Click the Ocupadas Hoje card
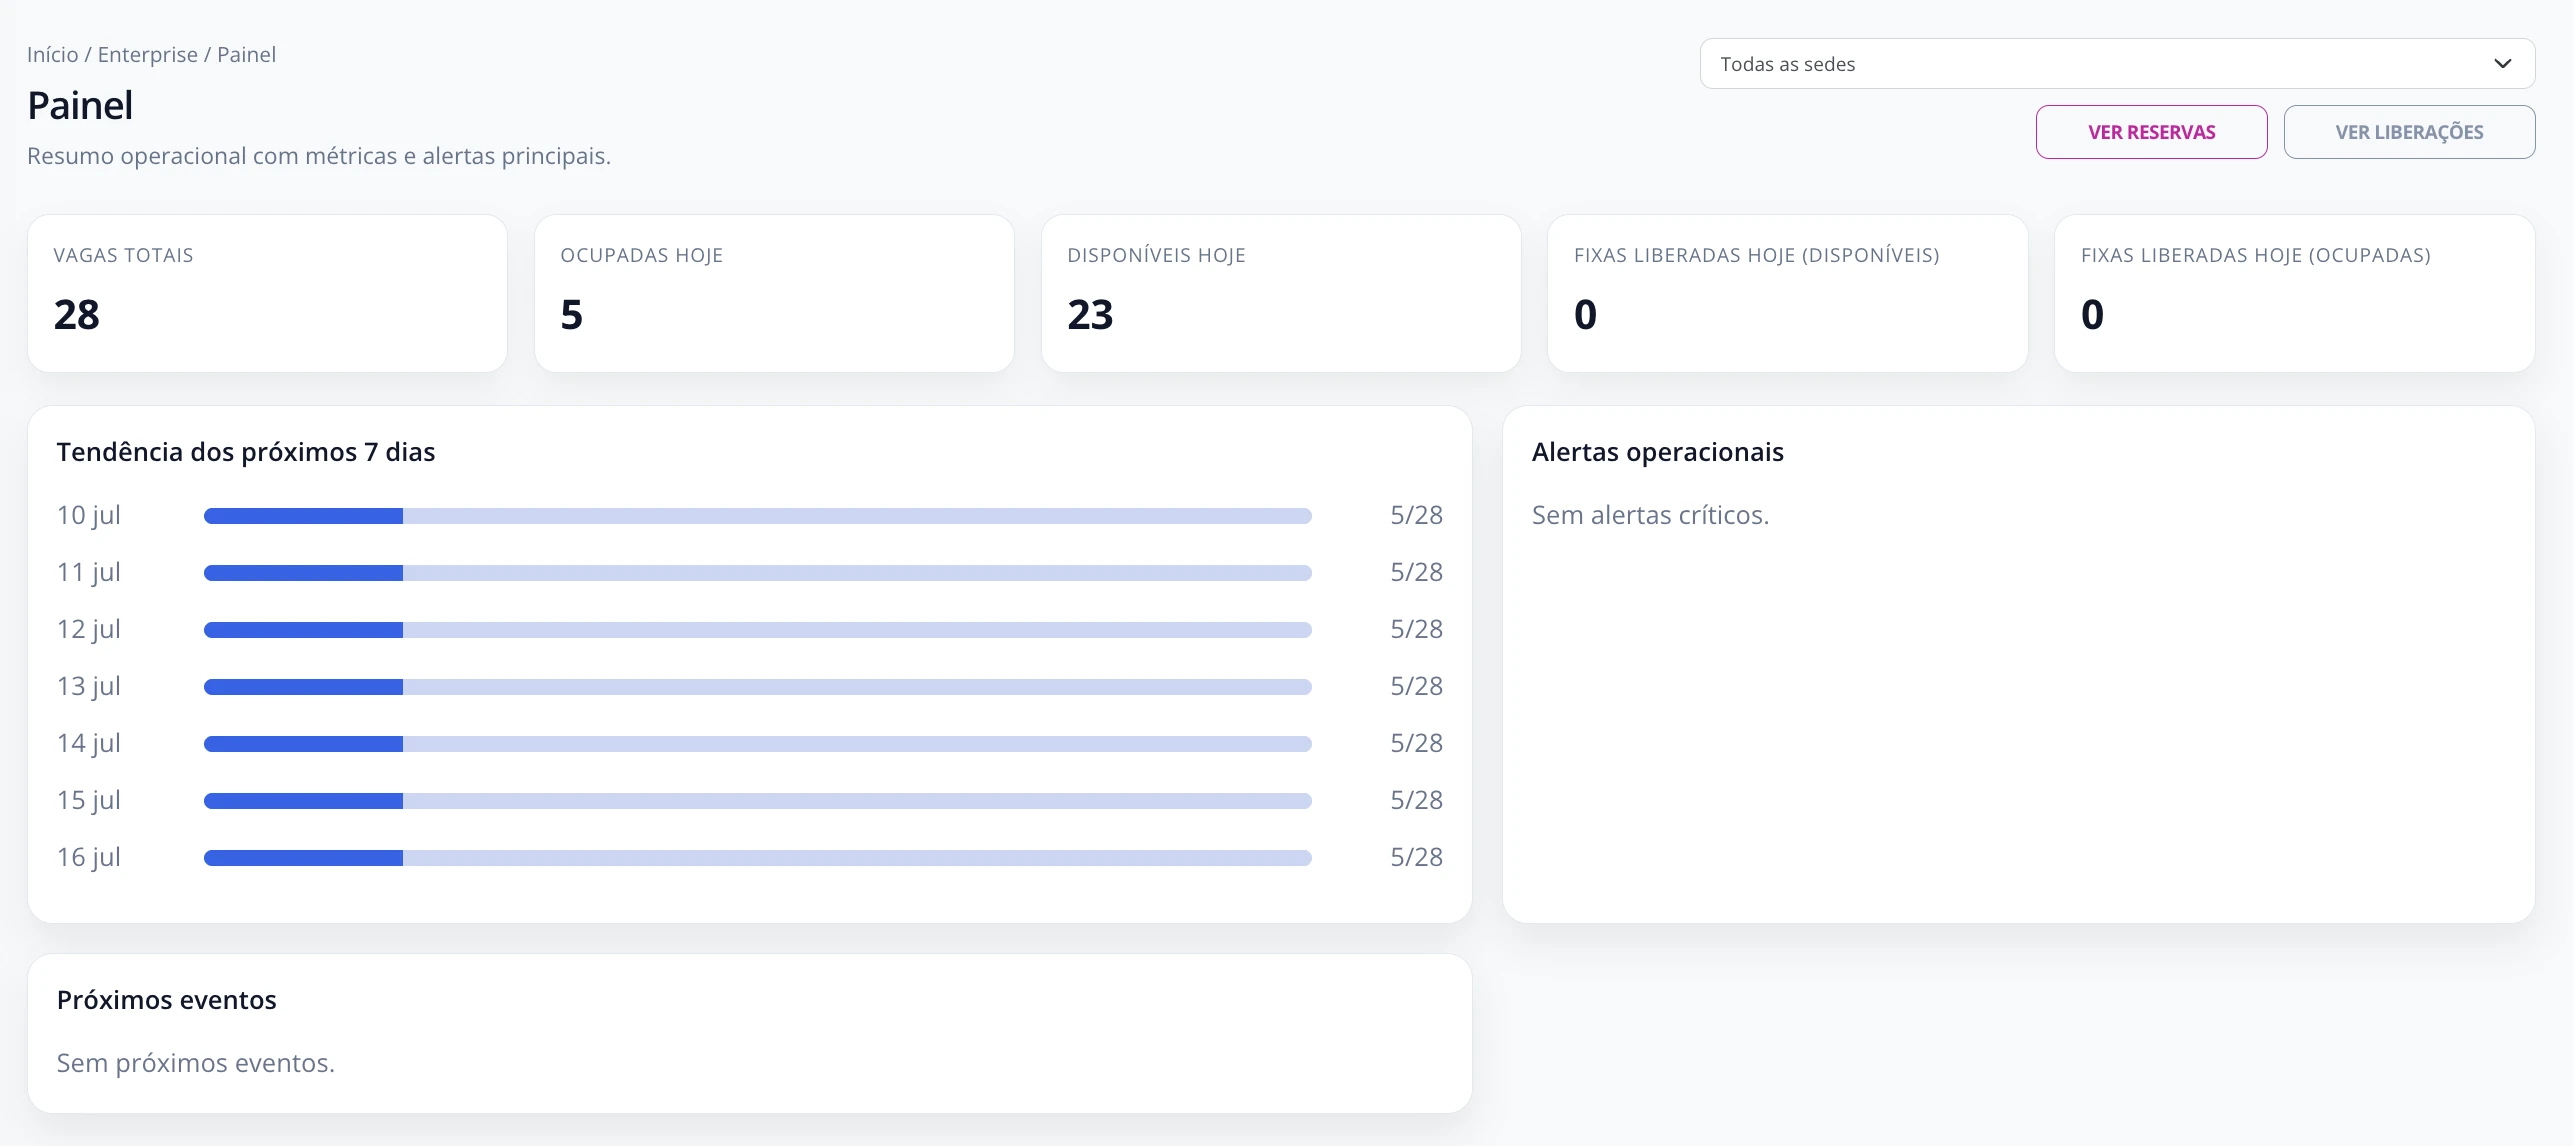Image resolution: width=2574 pixels, height=1146 pixels. click(x=774, y=293)
